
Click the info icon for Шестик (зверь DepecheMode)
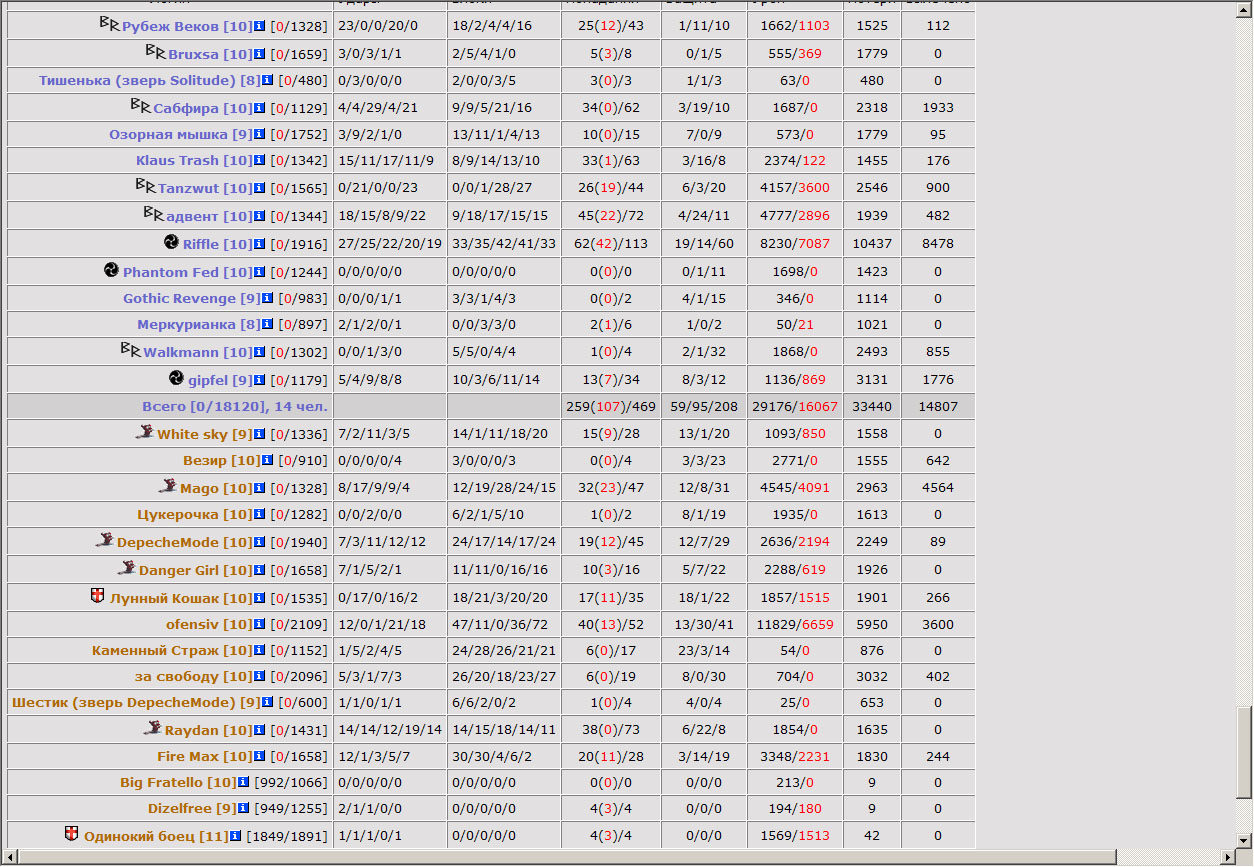tap(268, 703)
